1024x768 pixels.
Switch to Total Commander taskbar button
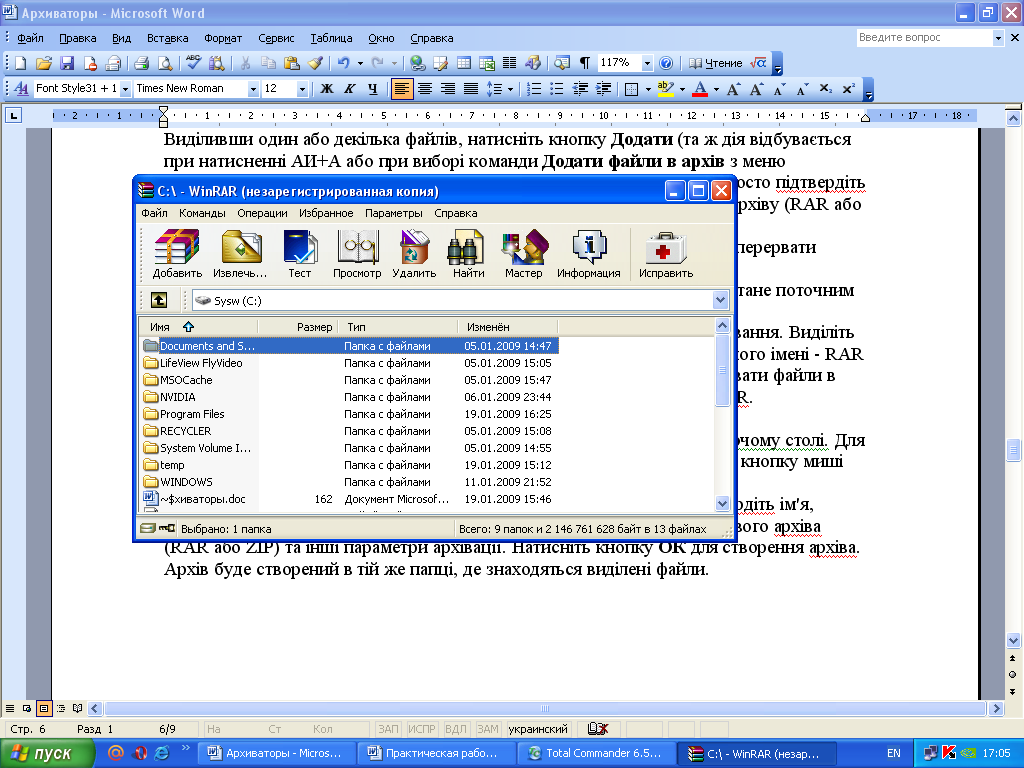[x=599, y=753]
